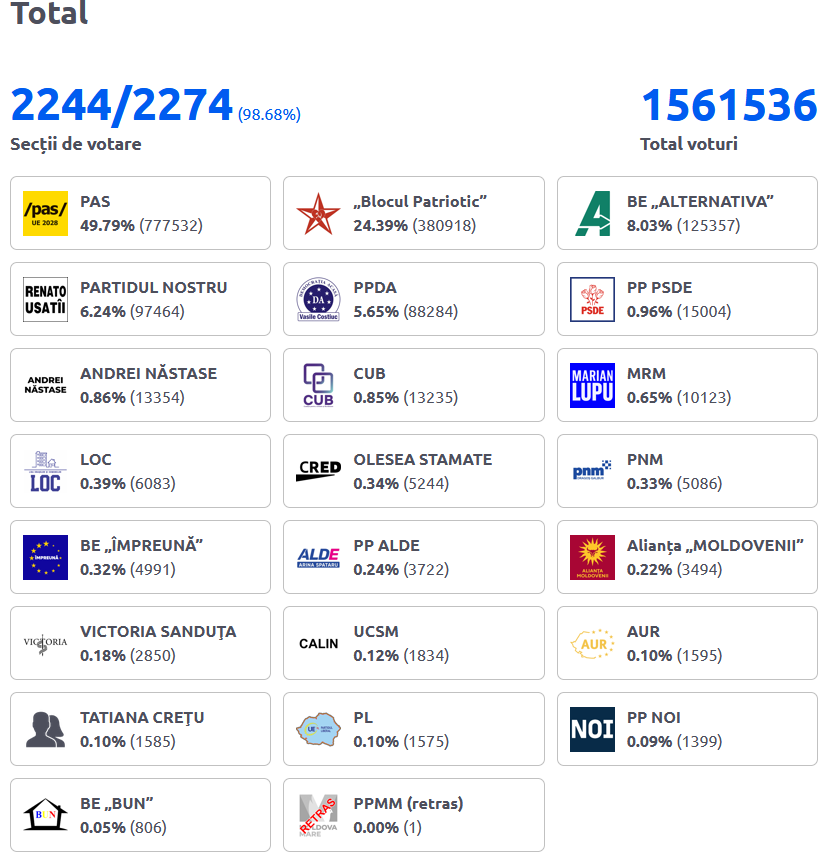
Task: Select PL result 0.10% (1575)
Action: 402,742
